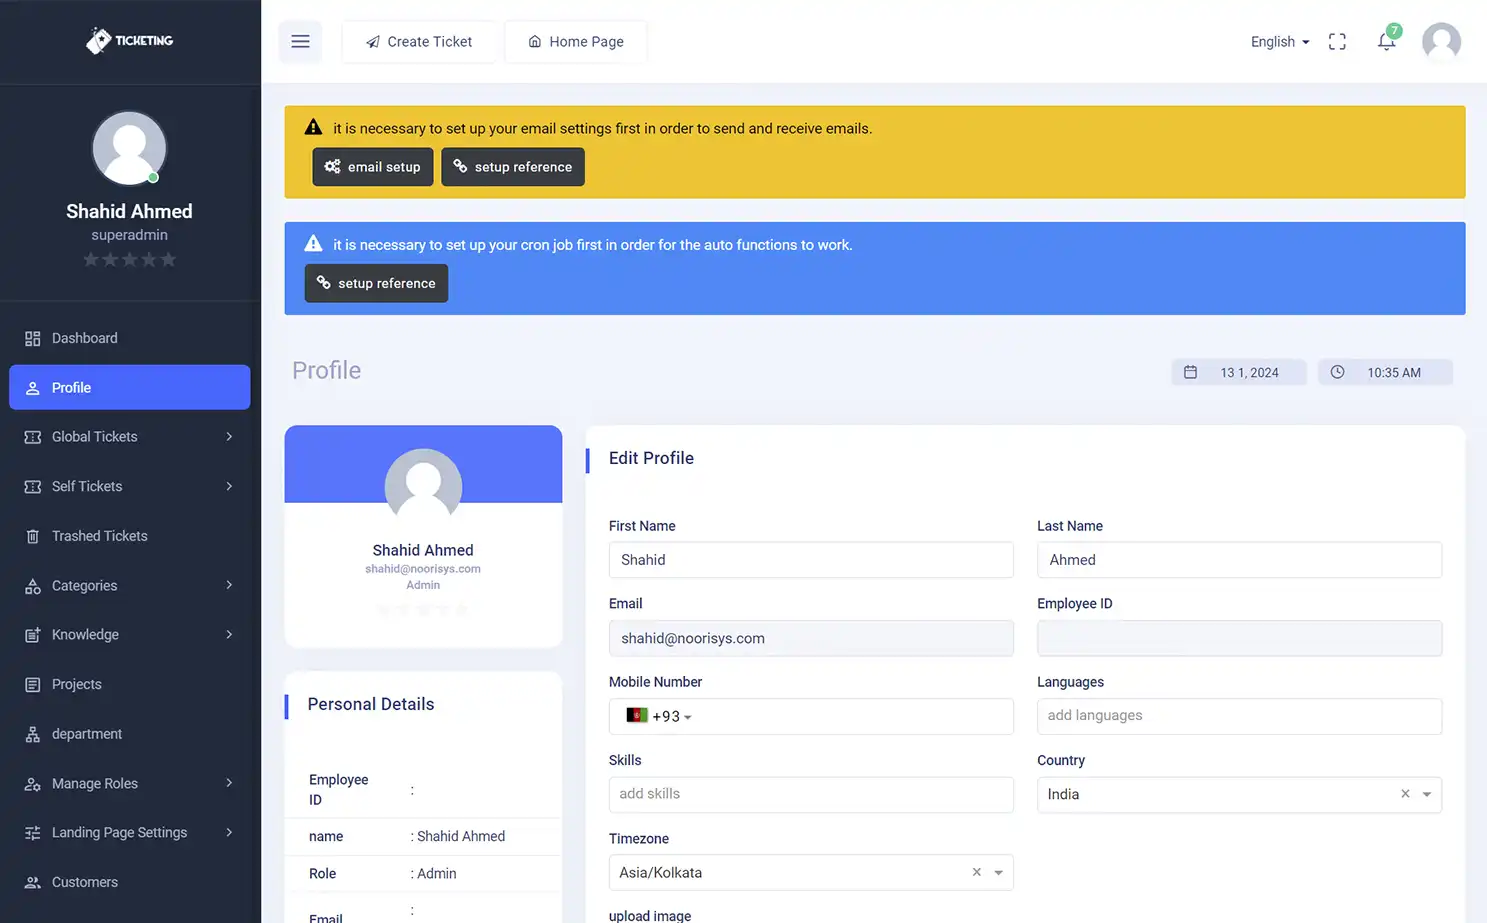Viewport: 1487px width, 923px height.
Task: Open the +93 country code dropdown
Action: click(x=660, y=716)
